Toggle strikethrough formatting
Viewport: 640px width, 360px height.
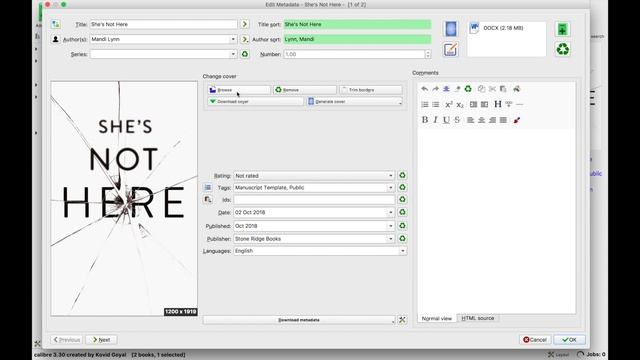pyautogui.click(x=457, y=120)
